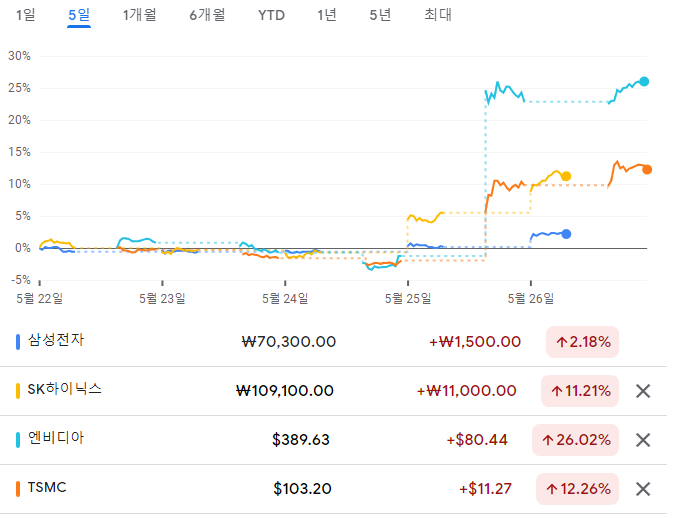
Task: Open the 1개월 time range tab
Action: 139,15
